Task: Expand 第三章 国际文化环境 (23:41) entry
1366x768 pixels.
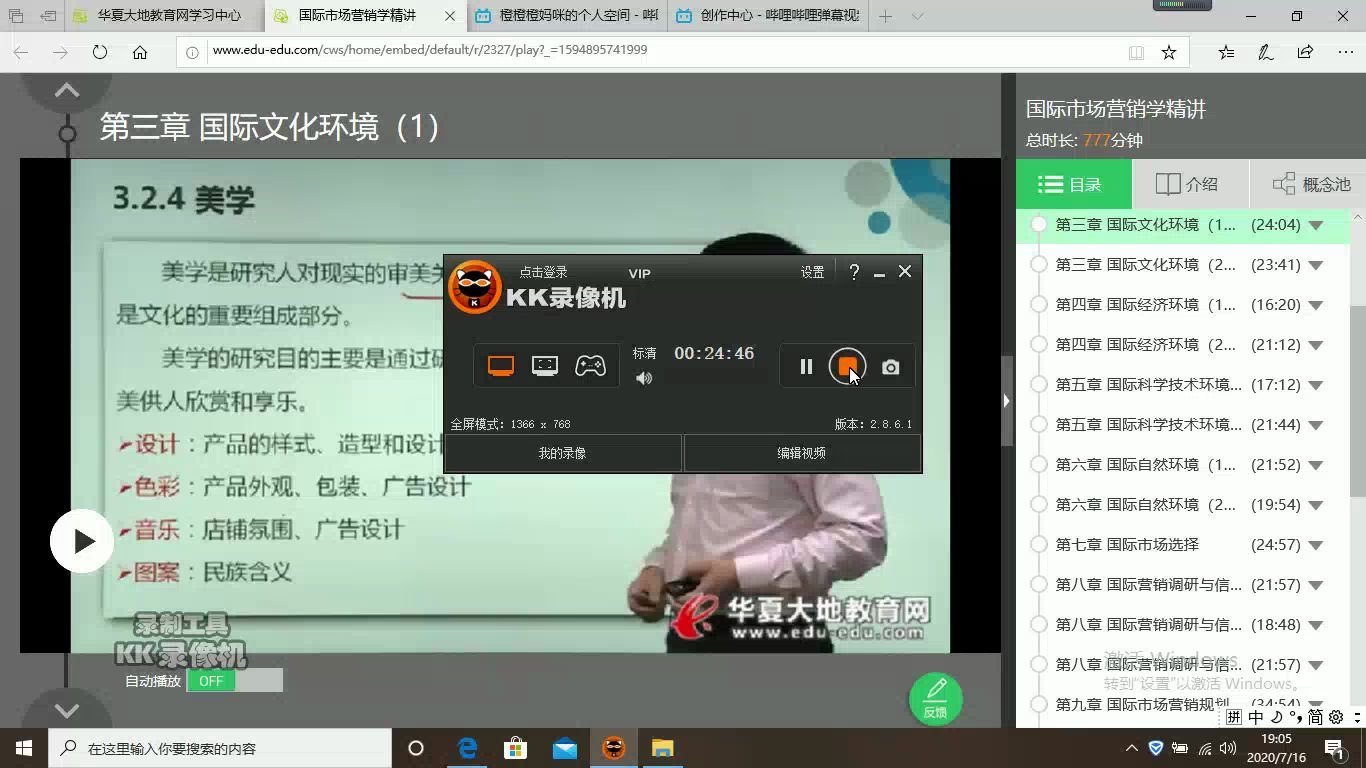Action: [1316, 265]
